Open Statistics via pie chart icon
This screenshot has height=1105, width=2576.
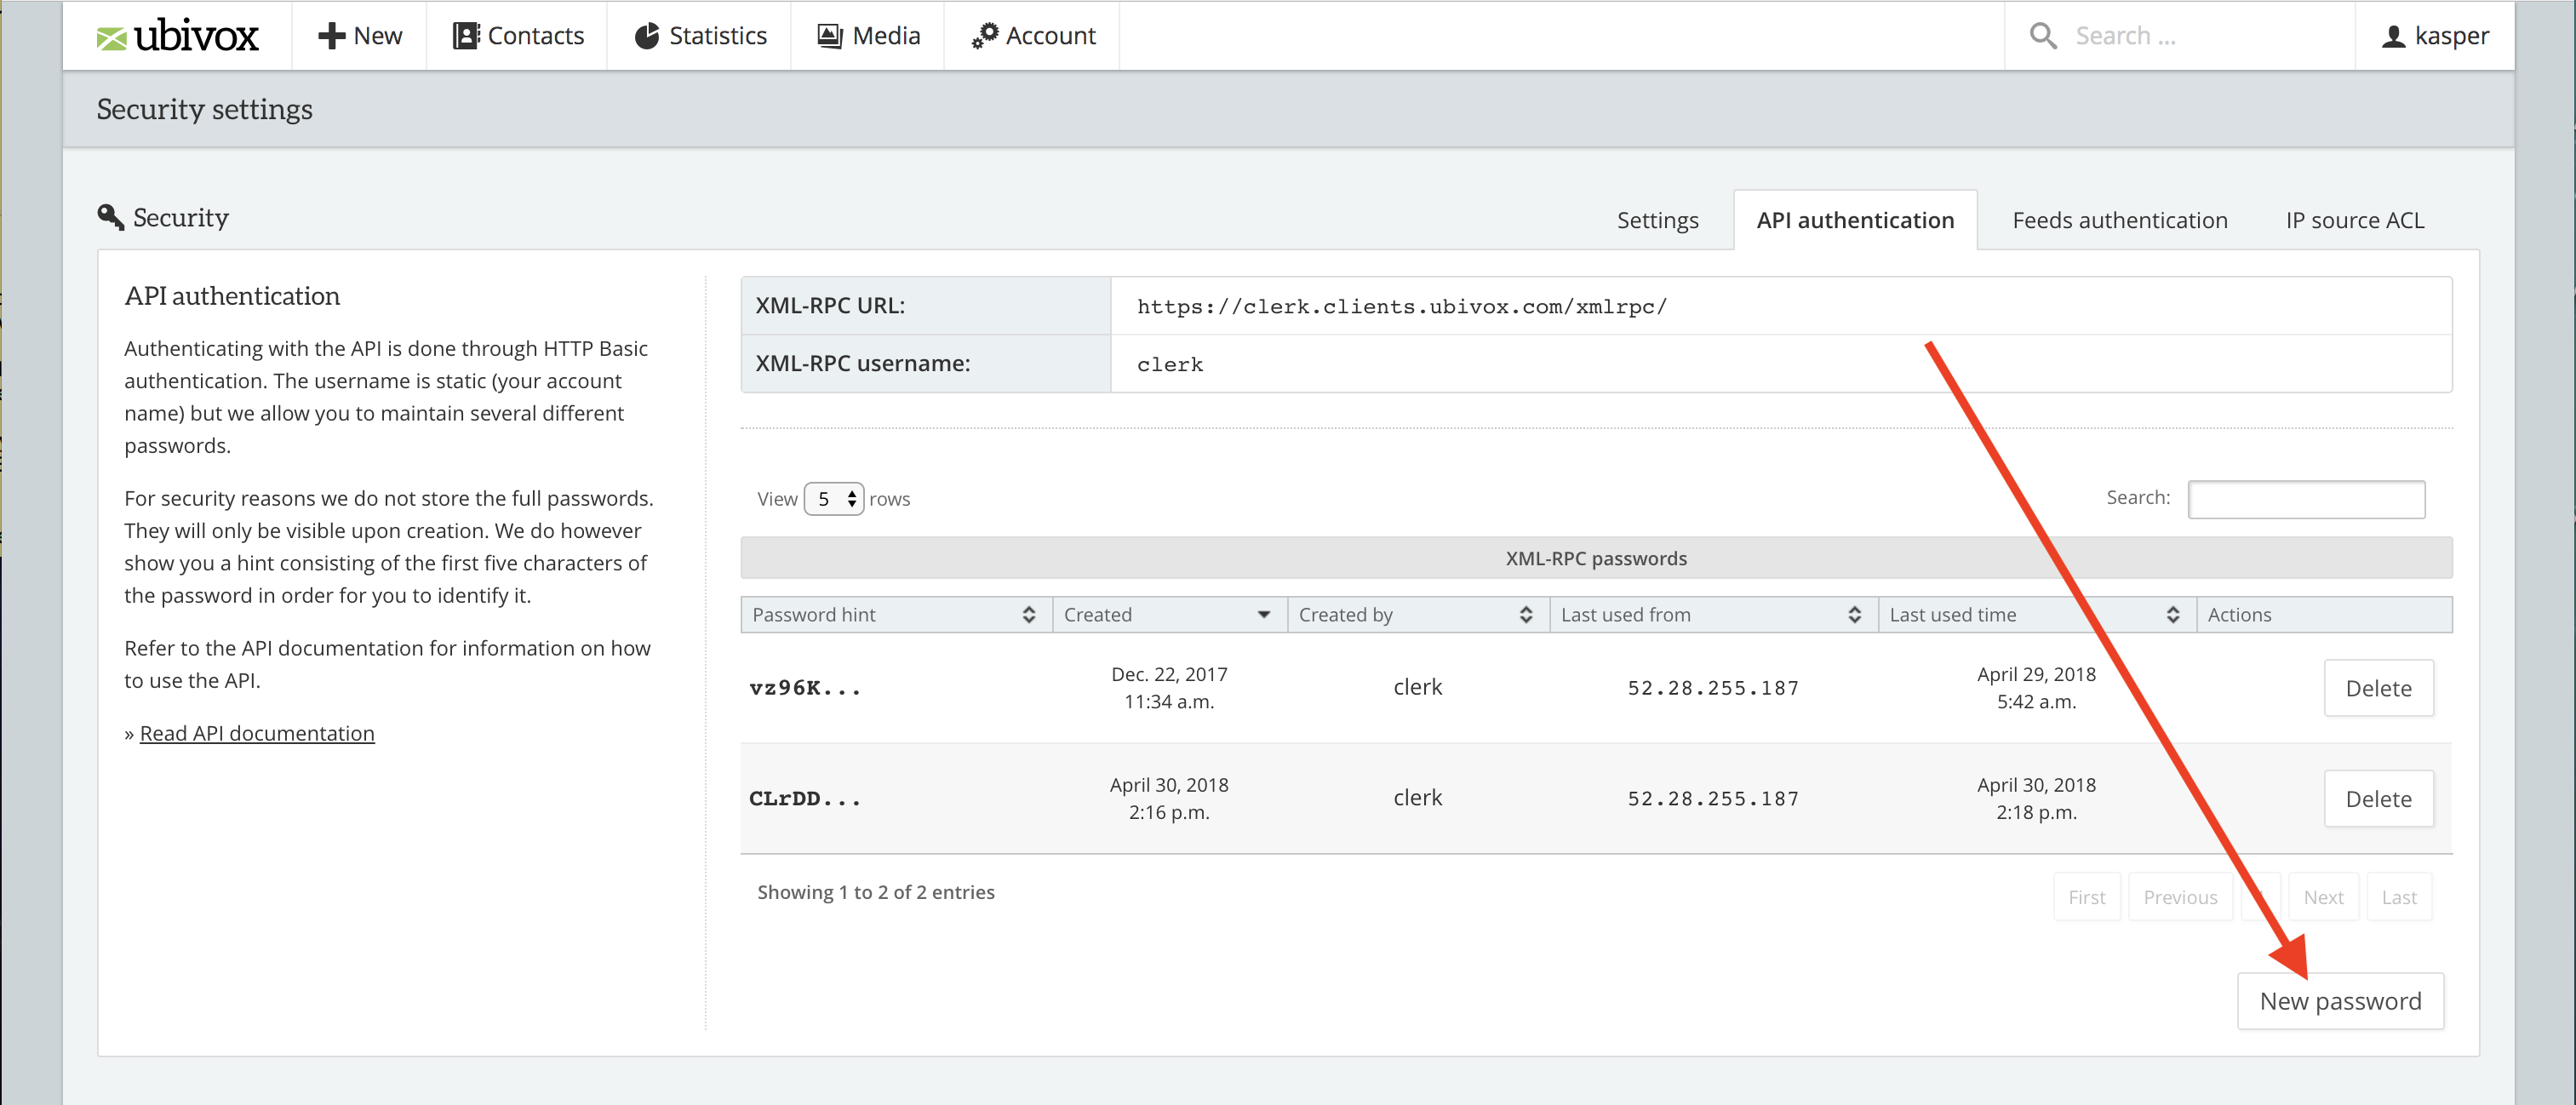(647, 36)
